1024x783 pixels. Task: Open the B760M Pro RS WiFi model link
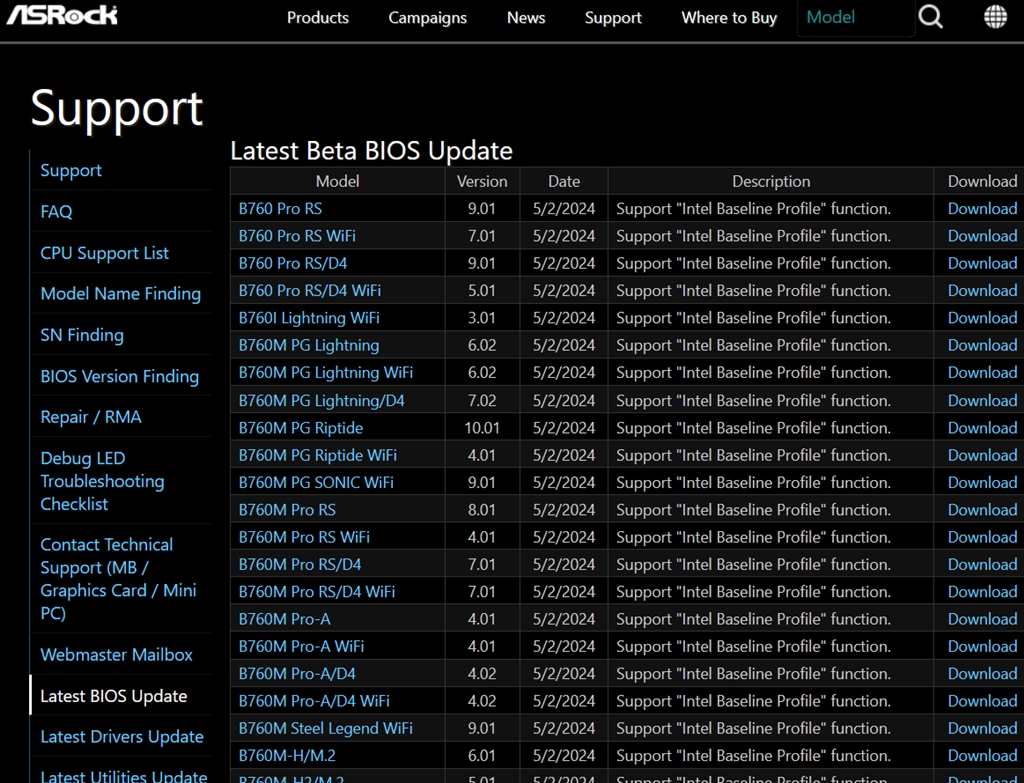[x=304, y=537]
